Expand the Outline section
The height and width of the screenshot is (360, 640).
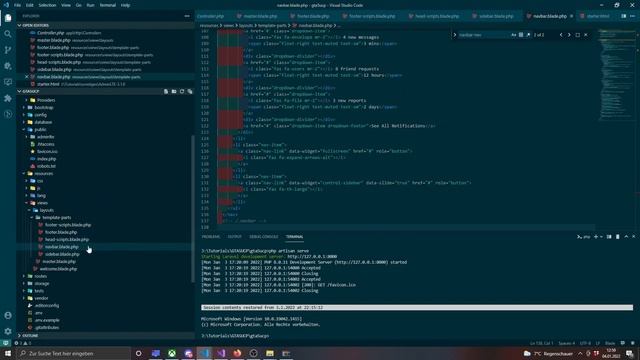click(x=105, y=336)
